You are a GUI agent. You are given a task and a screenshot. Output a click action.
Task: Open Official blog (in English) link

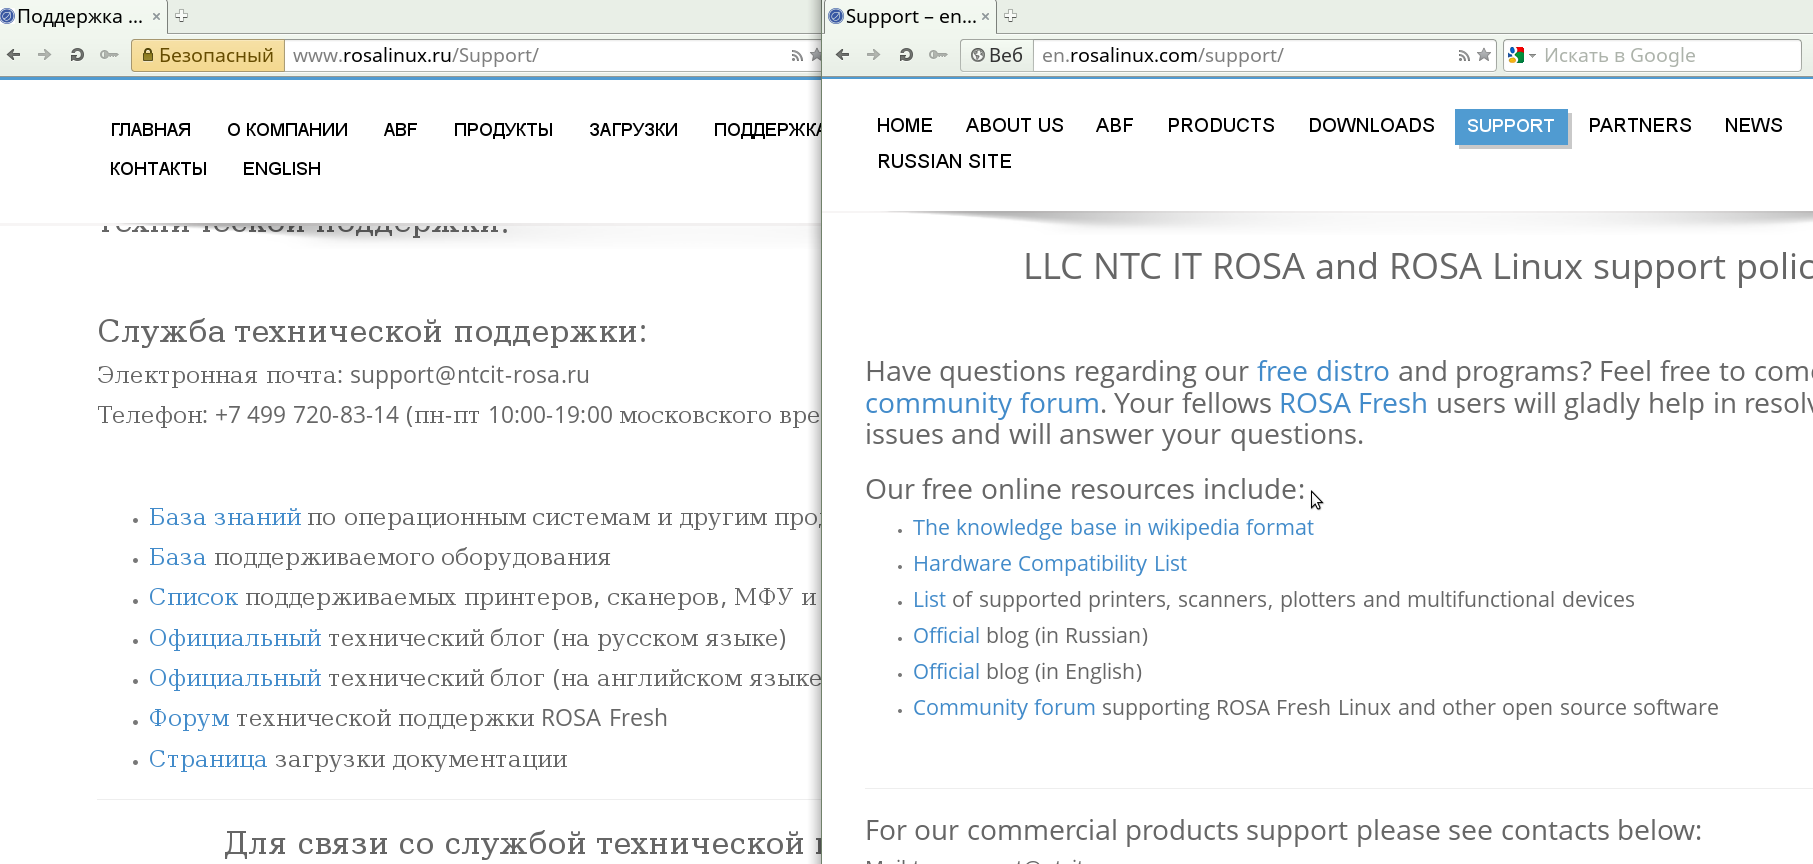coord(946,671)
